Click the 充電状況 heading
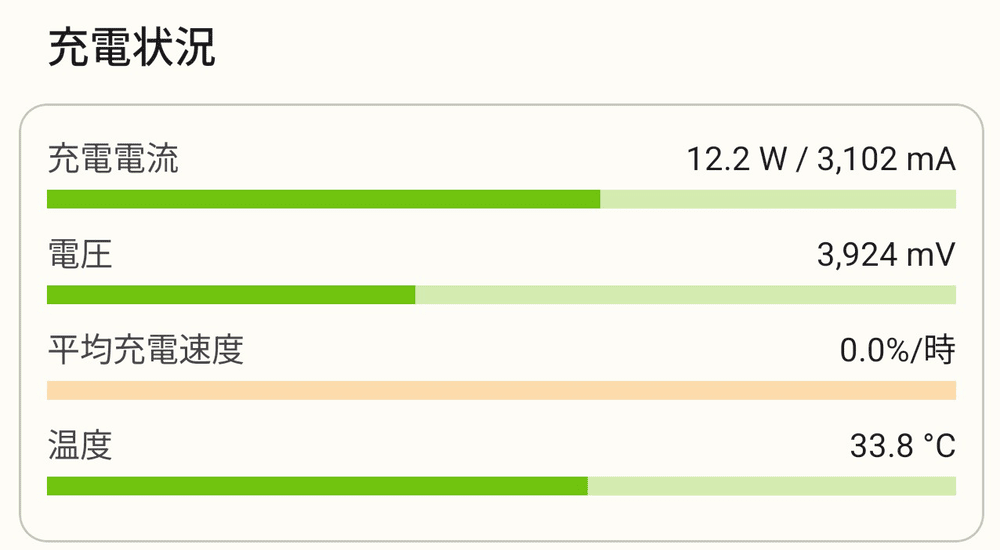The height and width of the screenshot is (550, 1000). click(132, 48)
